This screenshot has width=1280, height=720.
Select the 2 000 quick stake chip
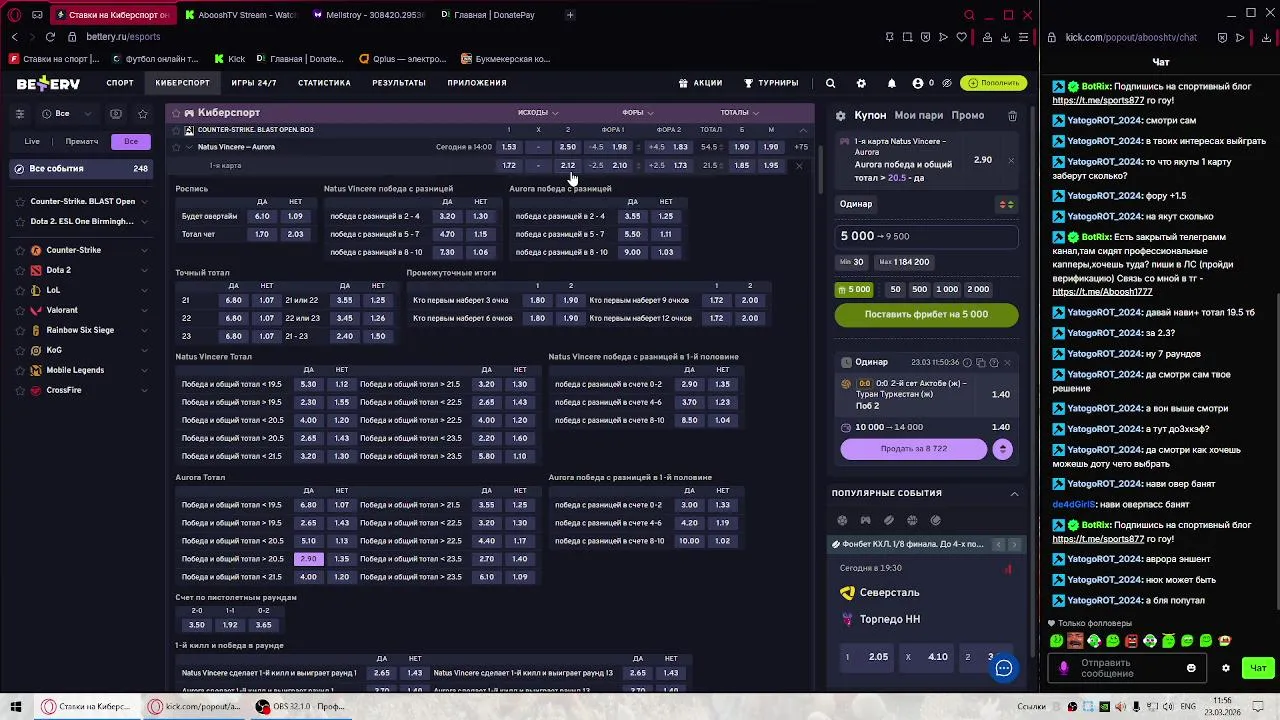[978, 289]
